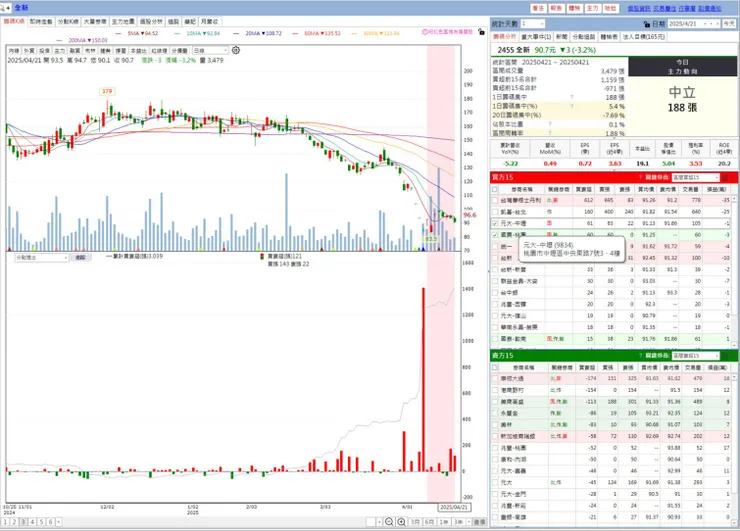
Task: Open help question mark in 賣方15 header
Action: [640, 355]
